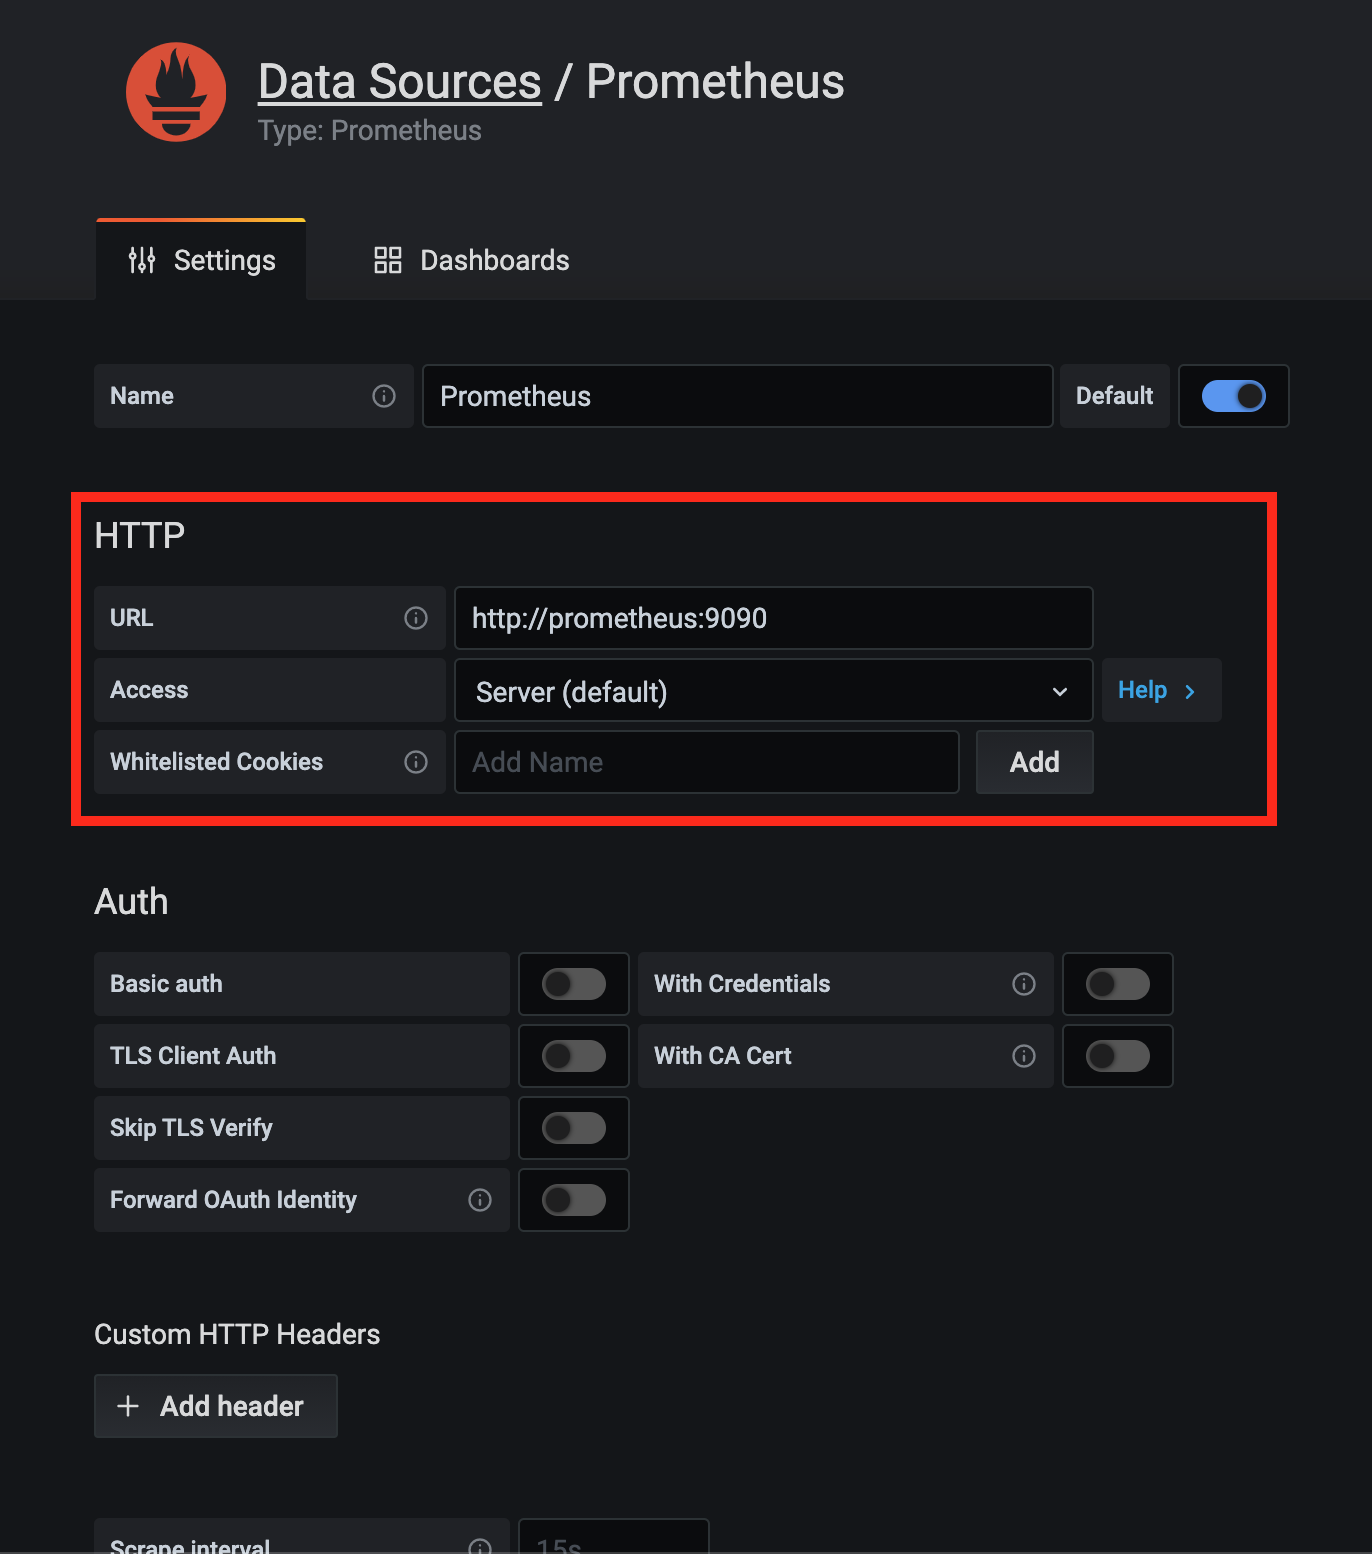Click the info icon beside URL
Screen dimensions: 1372x1554
coord(416,618)
